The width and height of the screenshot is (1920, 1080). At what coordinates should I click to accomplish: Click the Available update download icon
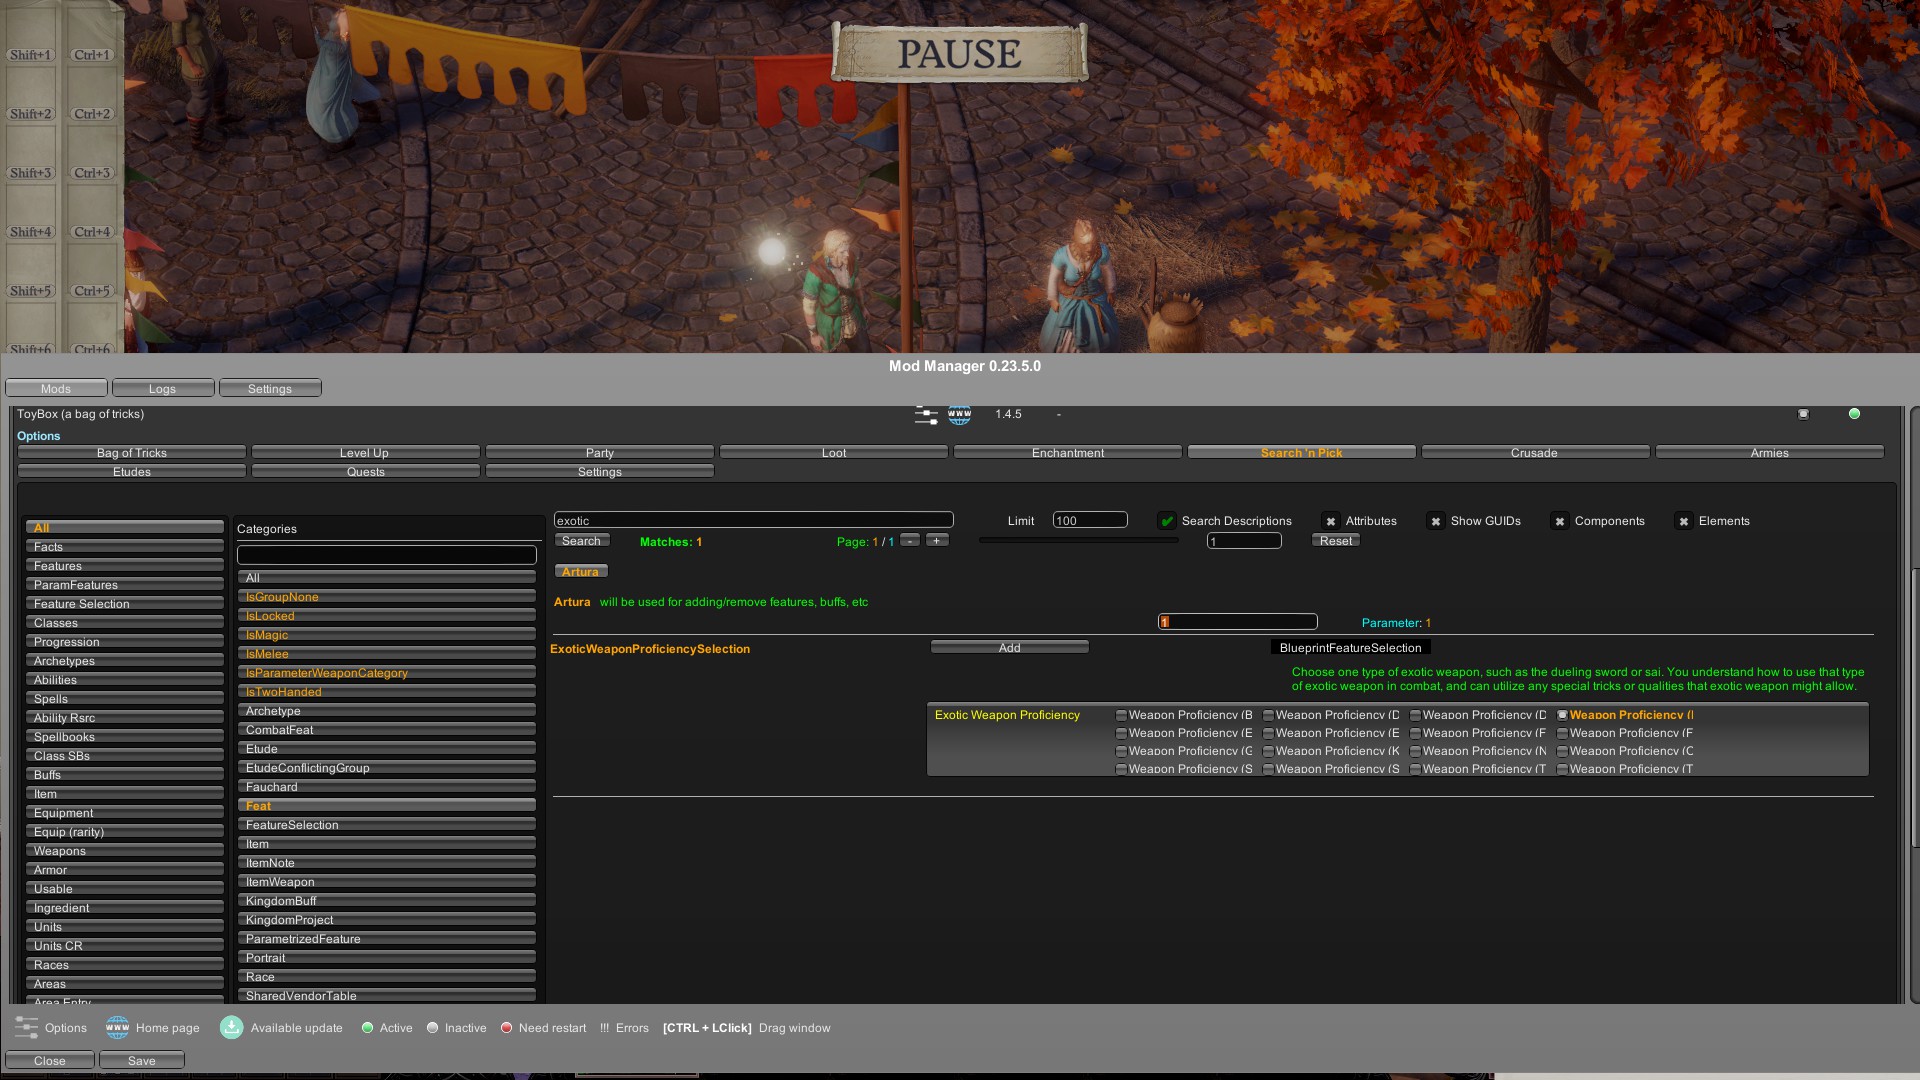231,1027
